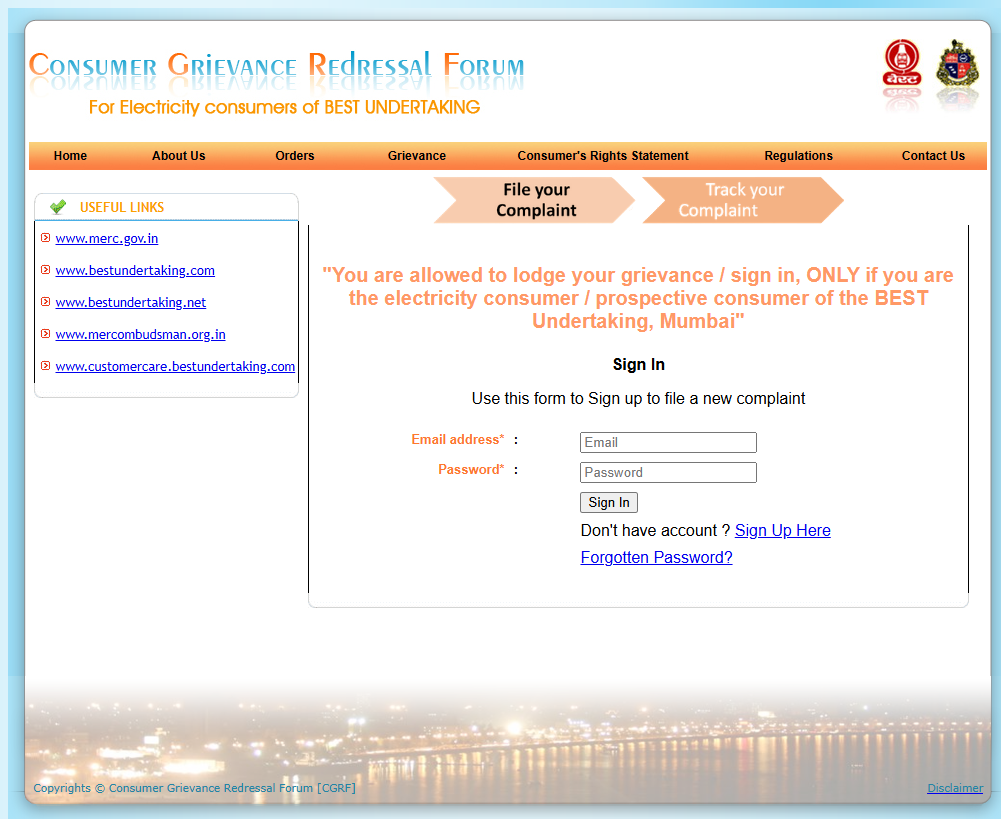Open the About Us menu
The image size is (1001, 819).
tap(178, 156)
